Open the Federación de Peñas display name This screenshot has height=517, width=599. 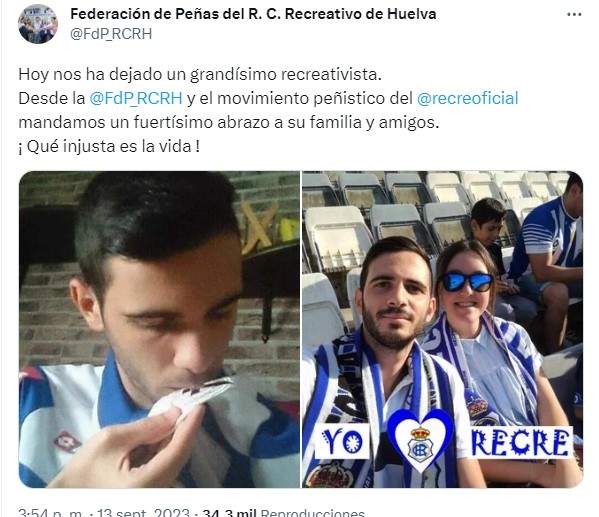253,14
